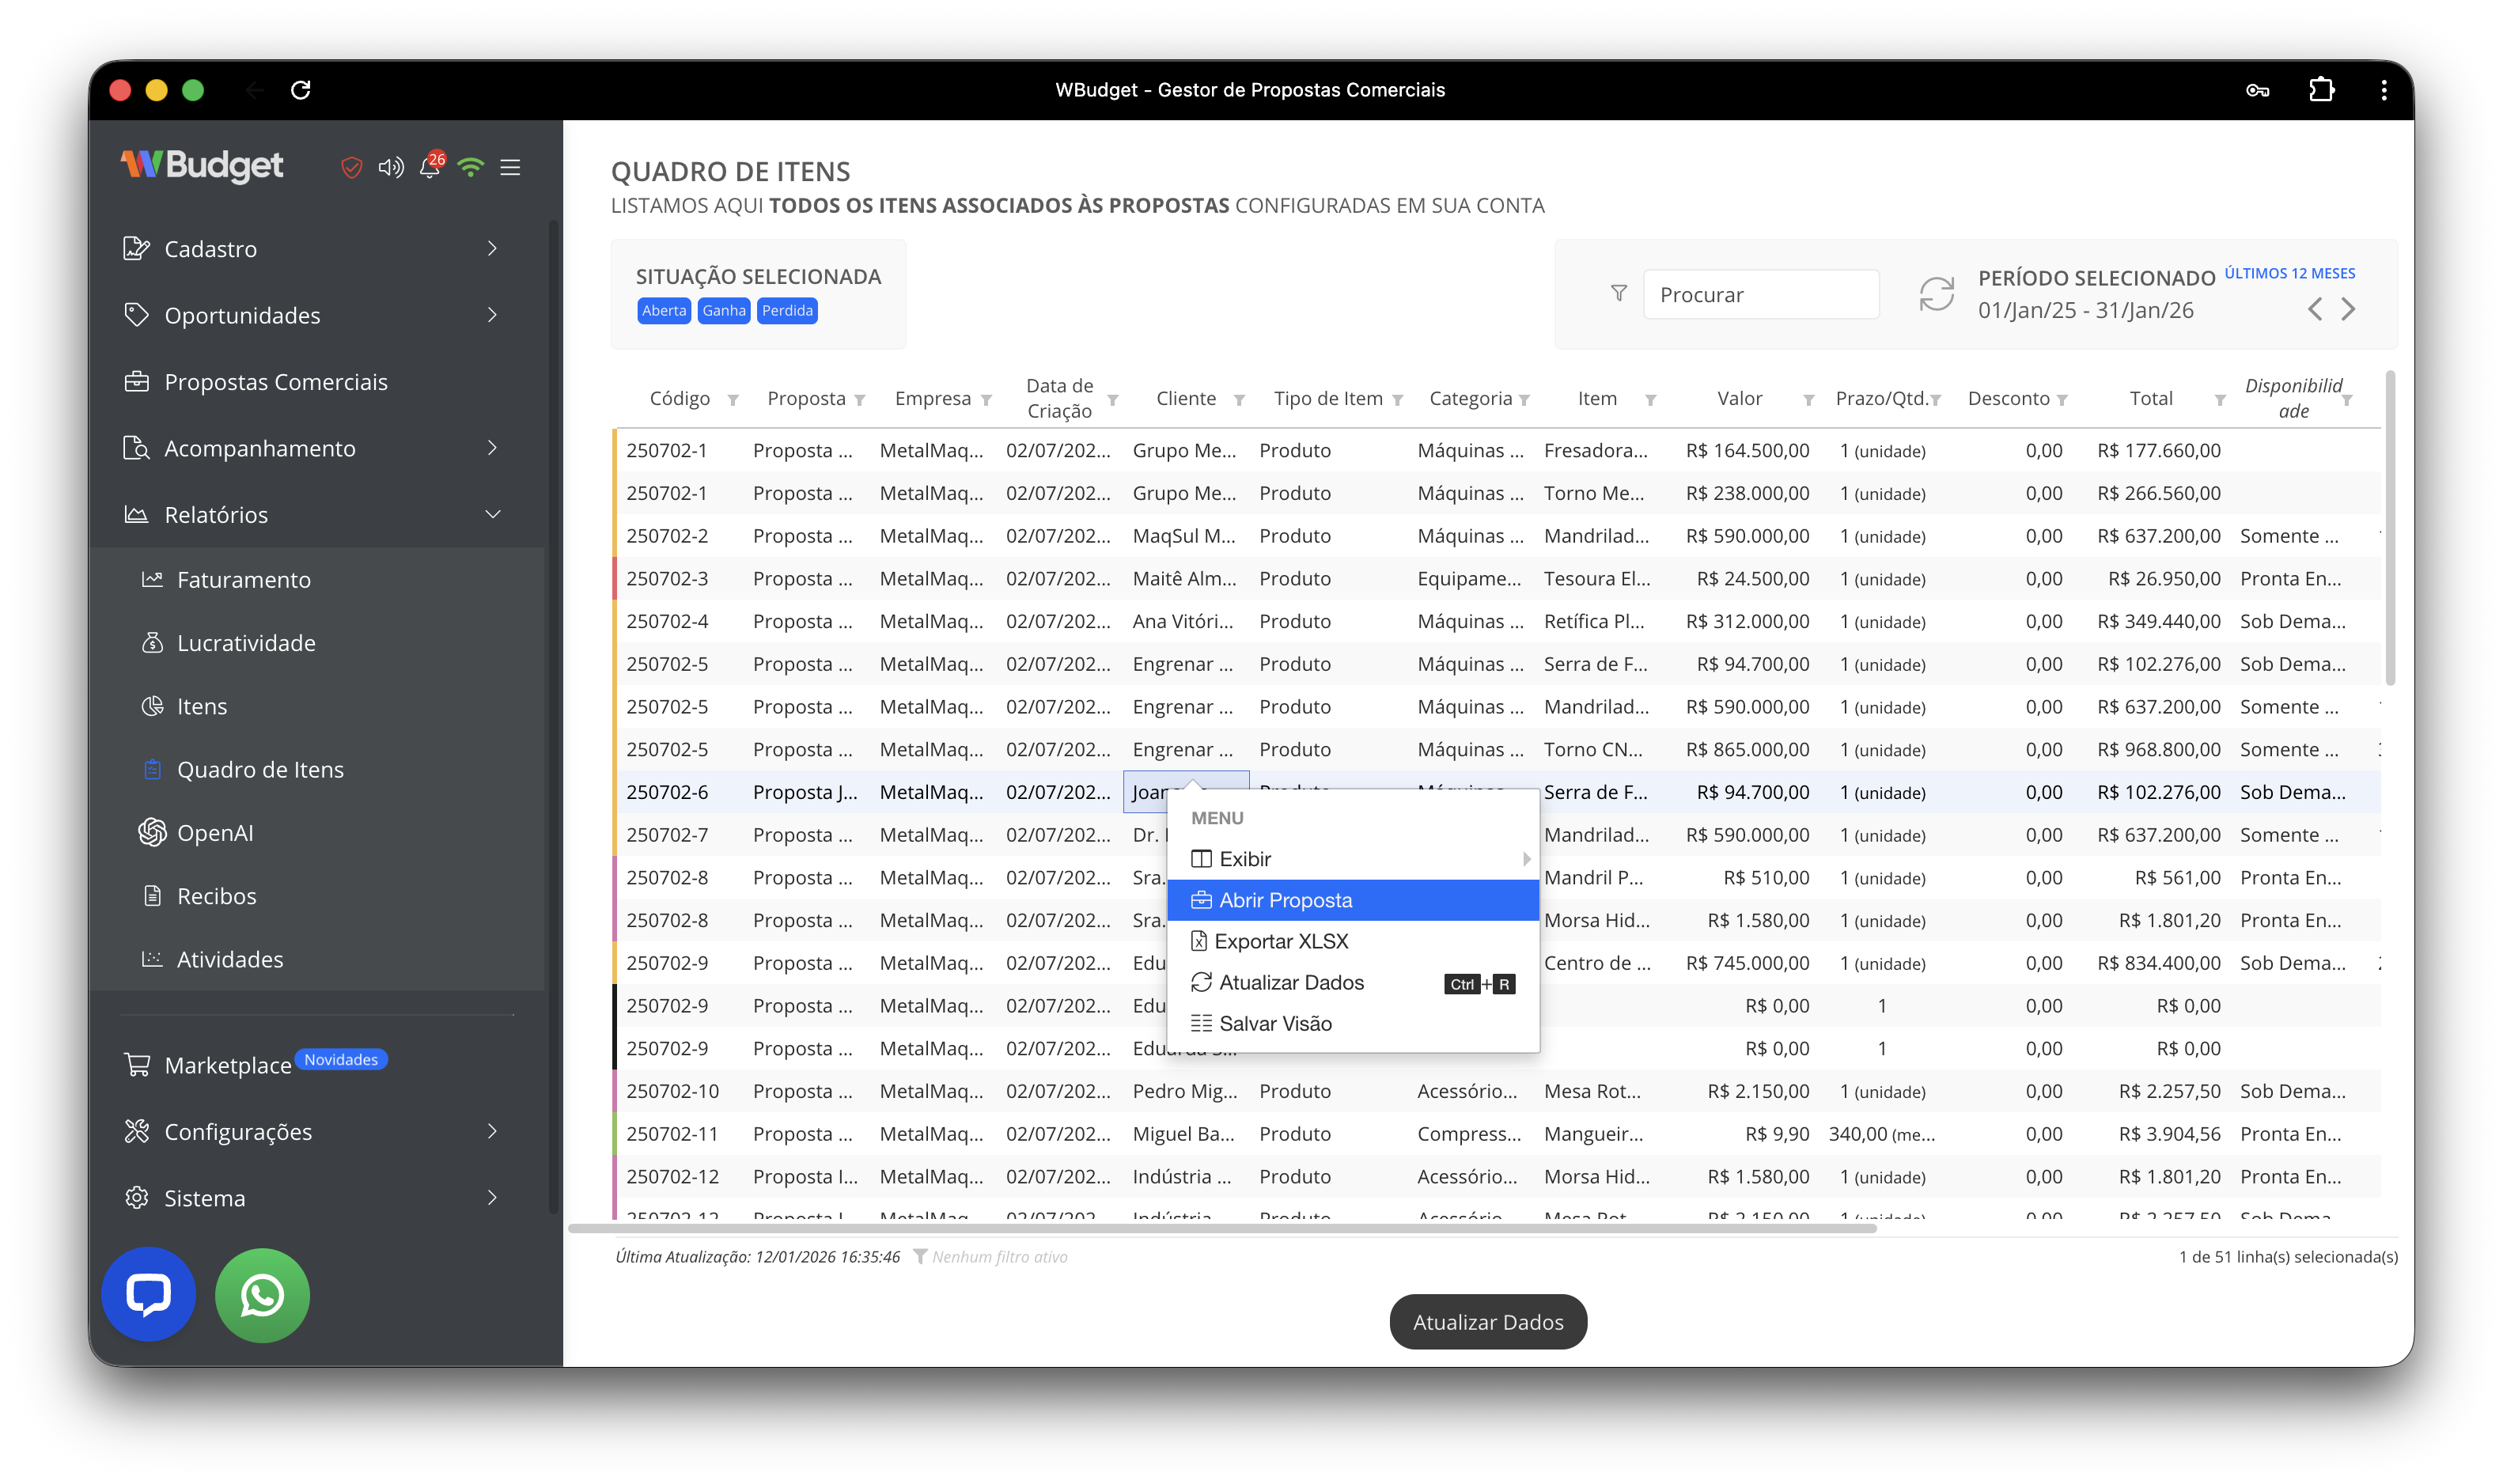Click the filter funnel beside Procurar

click(x=1618, y=294)
